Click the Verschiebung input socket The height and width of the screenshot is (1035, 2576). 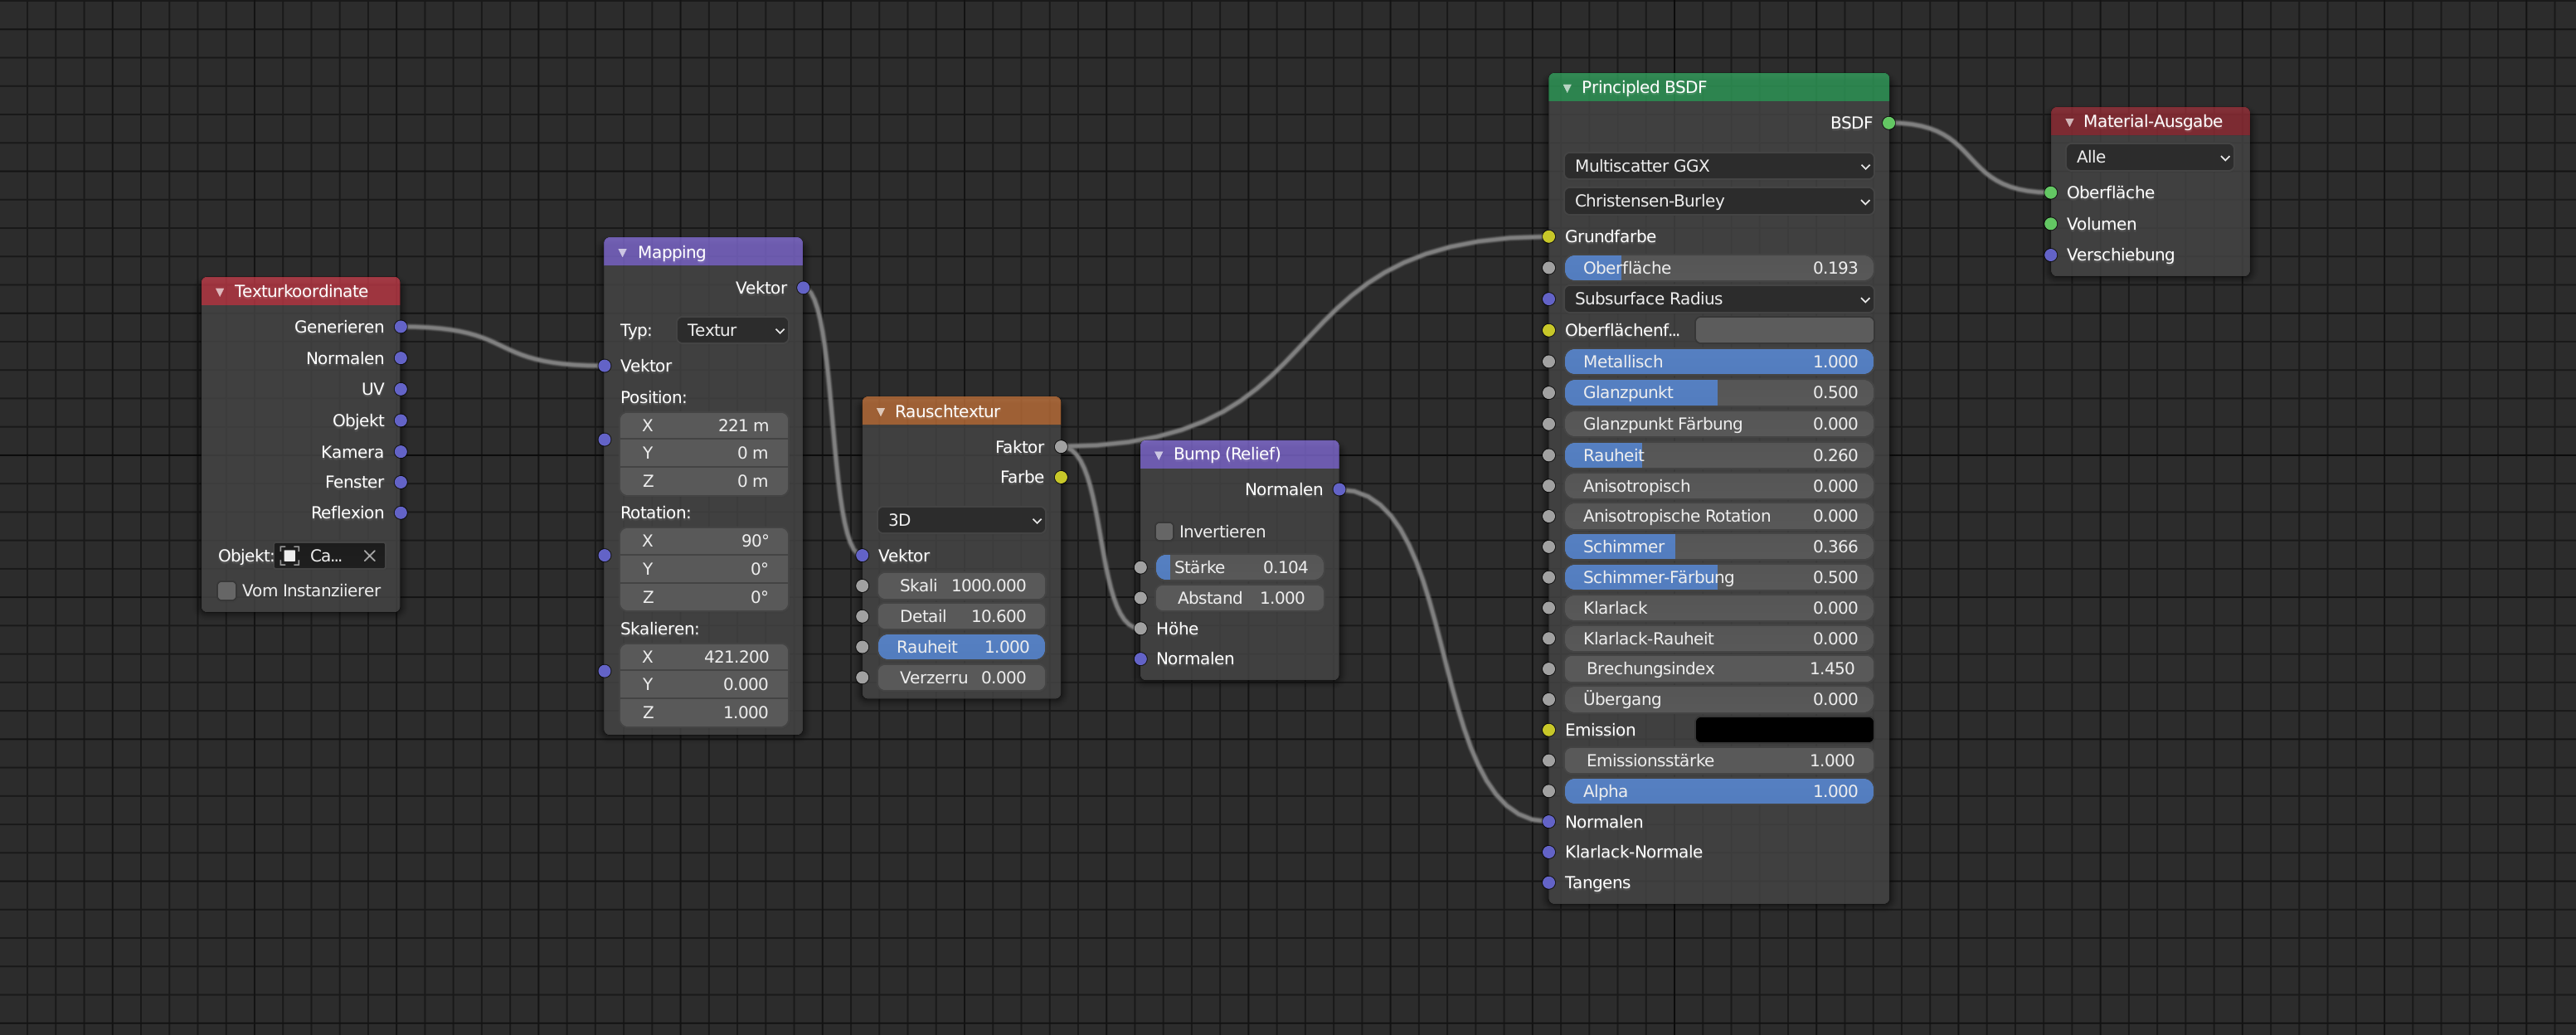click(2051, 255)
